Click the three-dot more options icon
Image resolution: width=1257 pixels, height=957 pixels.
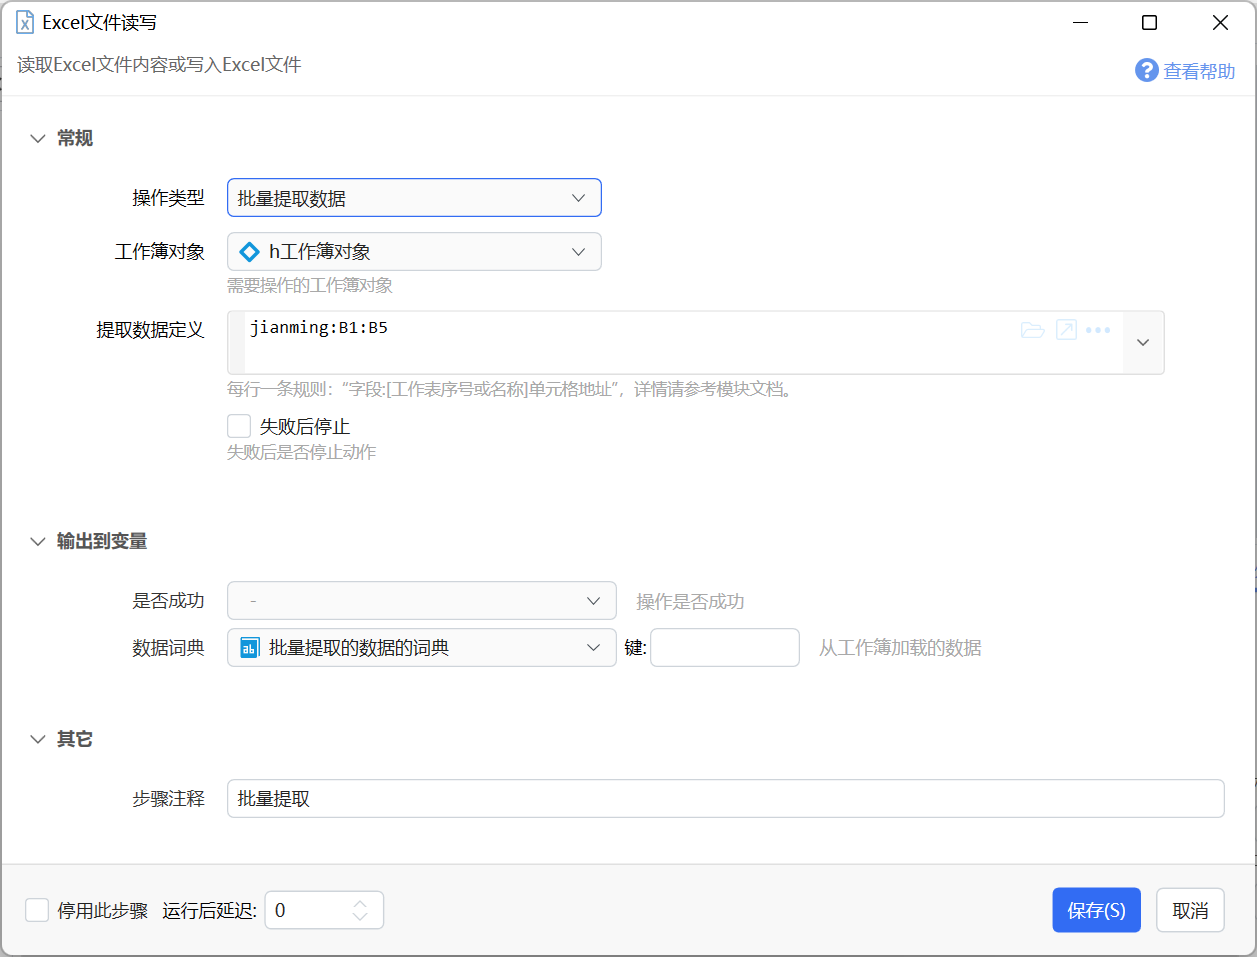coord(1098,330)
